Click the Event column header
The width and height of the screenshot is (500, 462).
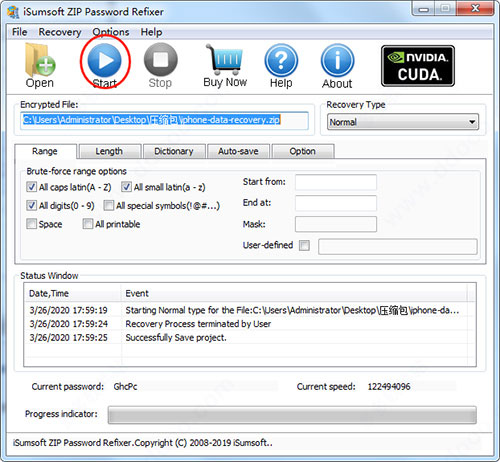(294, 293)
